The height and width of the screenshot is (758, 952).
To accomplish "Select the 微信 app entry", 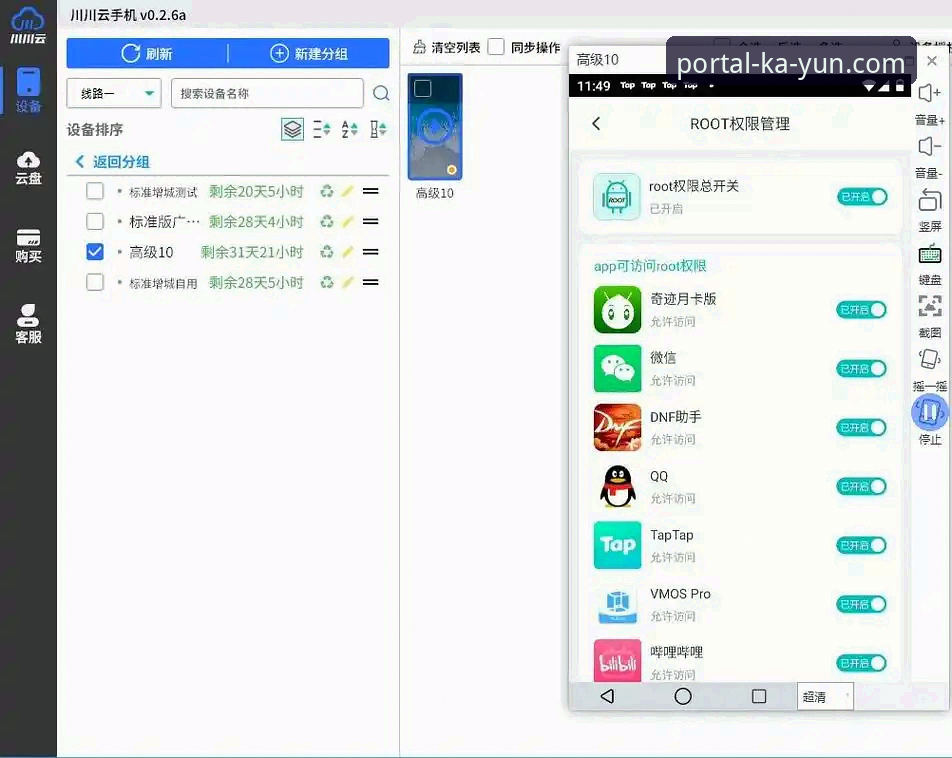I will pyautogui.click(x=740, y=369).
